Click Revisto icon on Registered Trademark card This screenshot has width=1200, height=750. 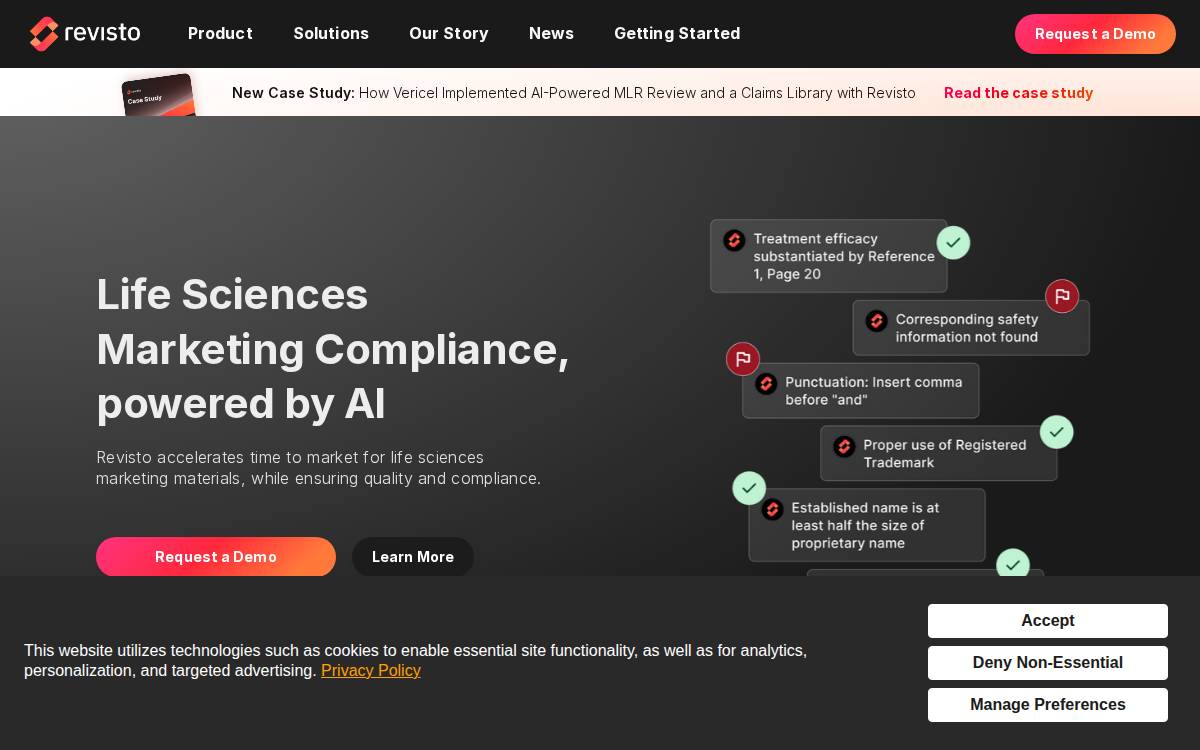[x=844, y=446]
